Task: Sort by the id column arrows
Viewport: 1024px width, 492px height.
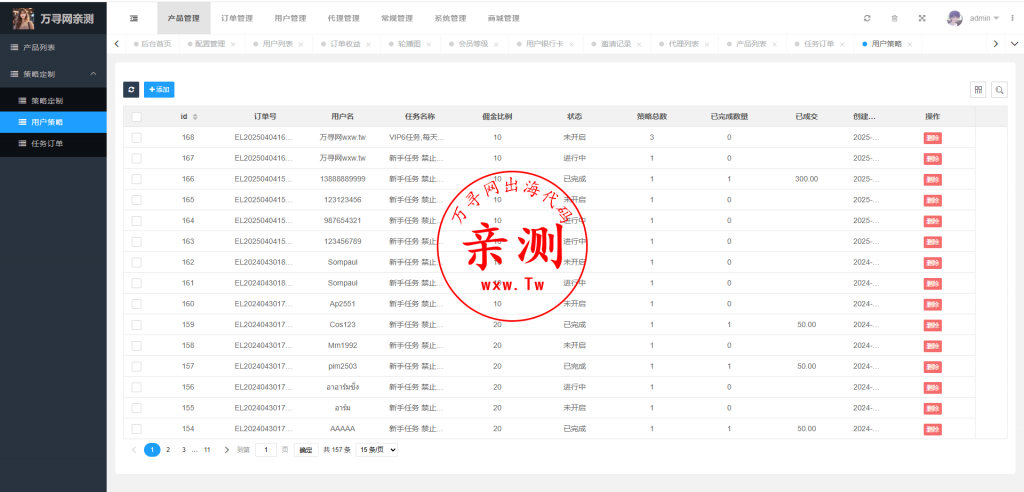Action: (195, 117)
